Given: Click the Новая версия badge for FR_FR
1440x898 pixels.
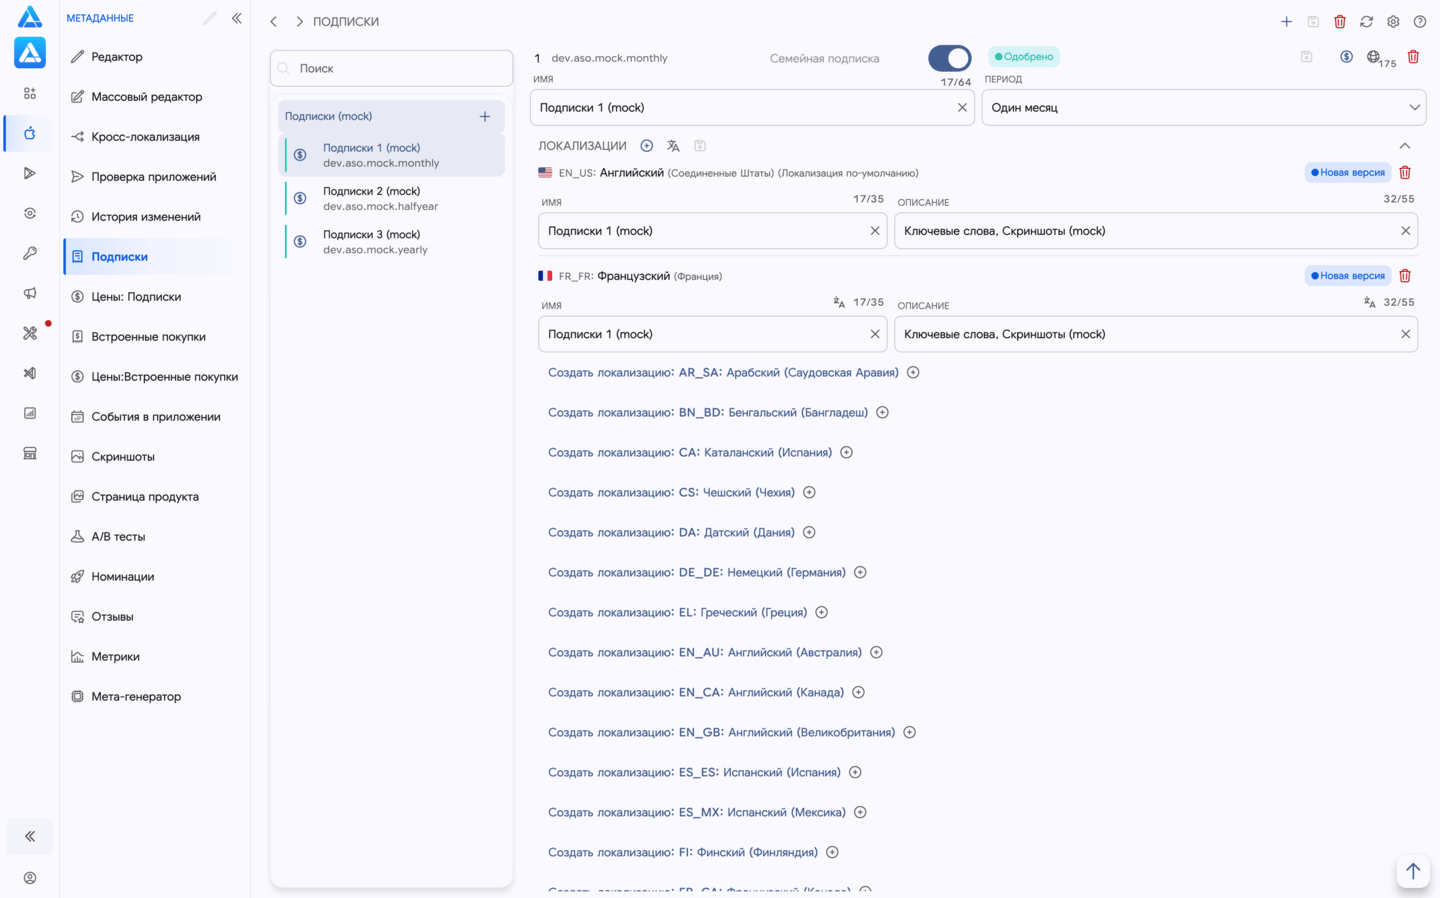Looking at the screenshot, I should (x=1347, y=276).
